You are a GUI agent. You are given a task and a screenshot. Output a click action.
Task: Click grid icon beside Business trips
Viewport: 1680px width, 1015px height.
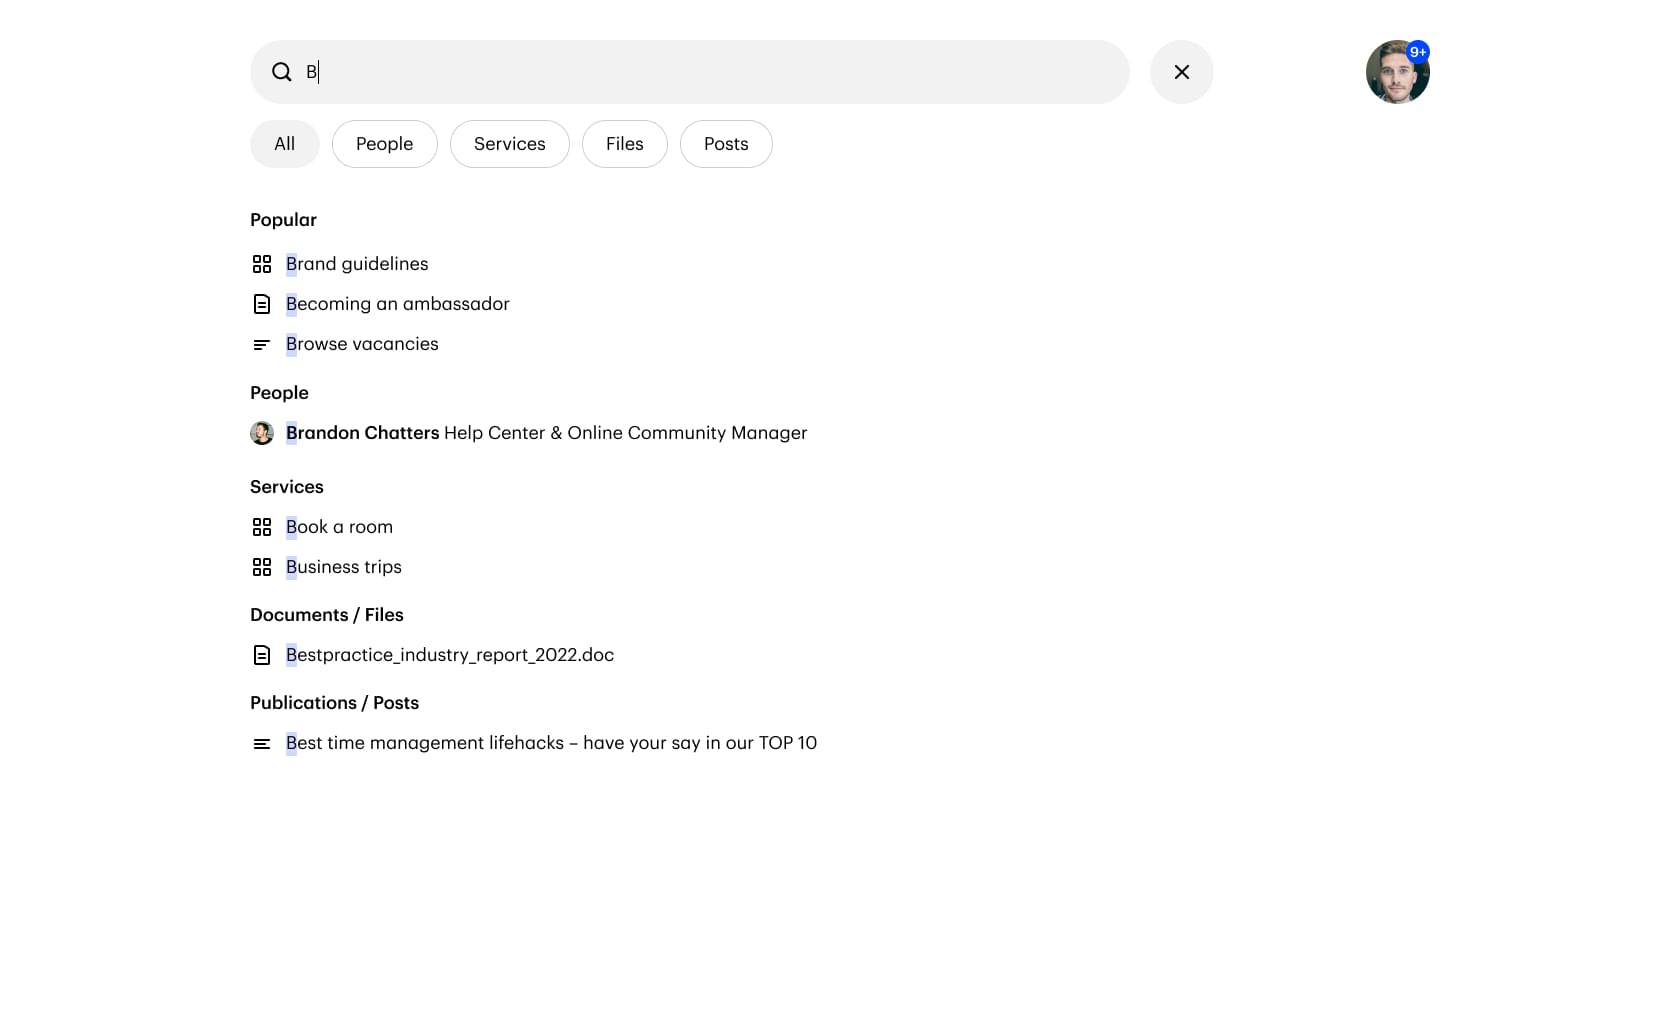click(262, 567)
